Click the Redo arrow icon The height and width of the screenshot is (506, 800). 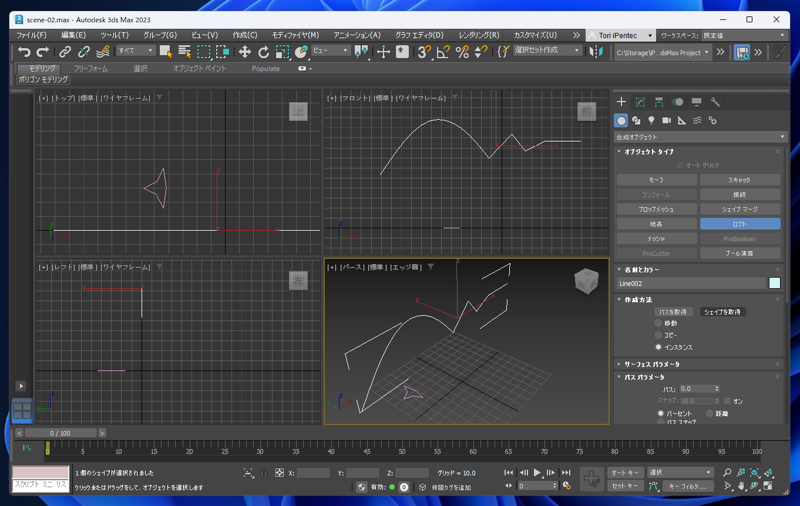click(42, 52)
